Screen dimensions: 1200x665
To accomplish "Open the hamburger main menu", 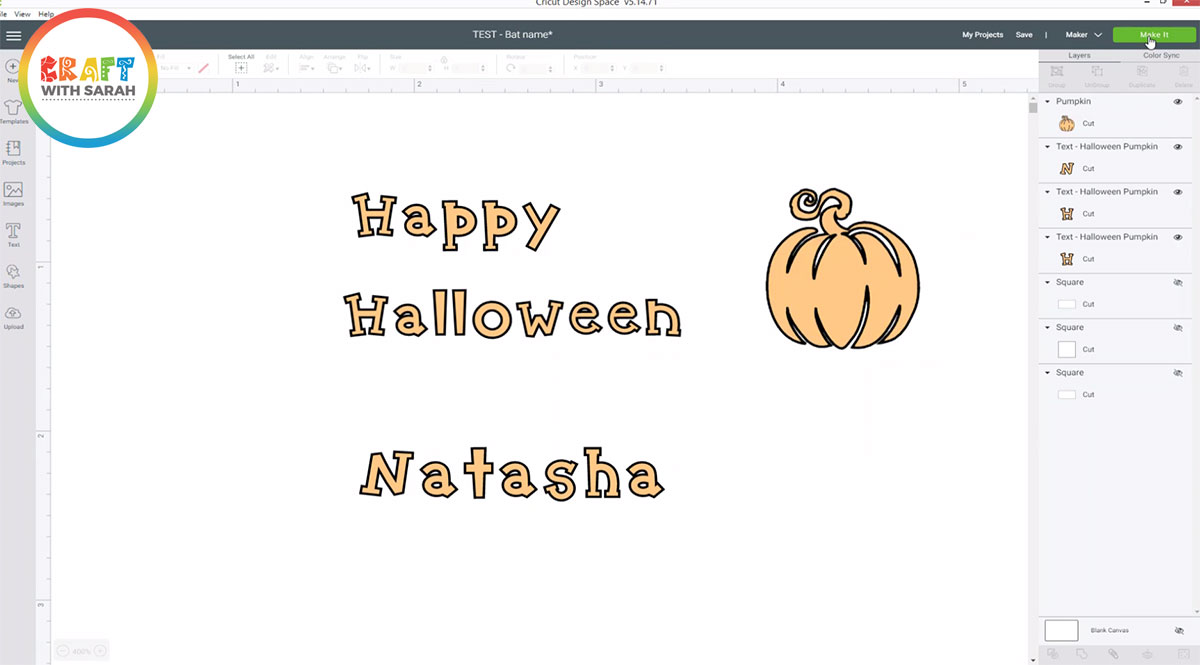I will pyautogui.click(x=13, y=35).
